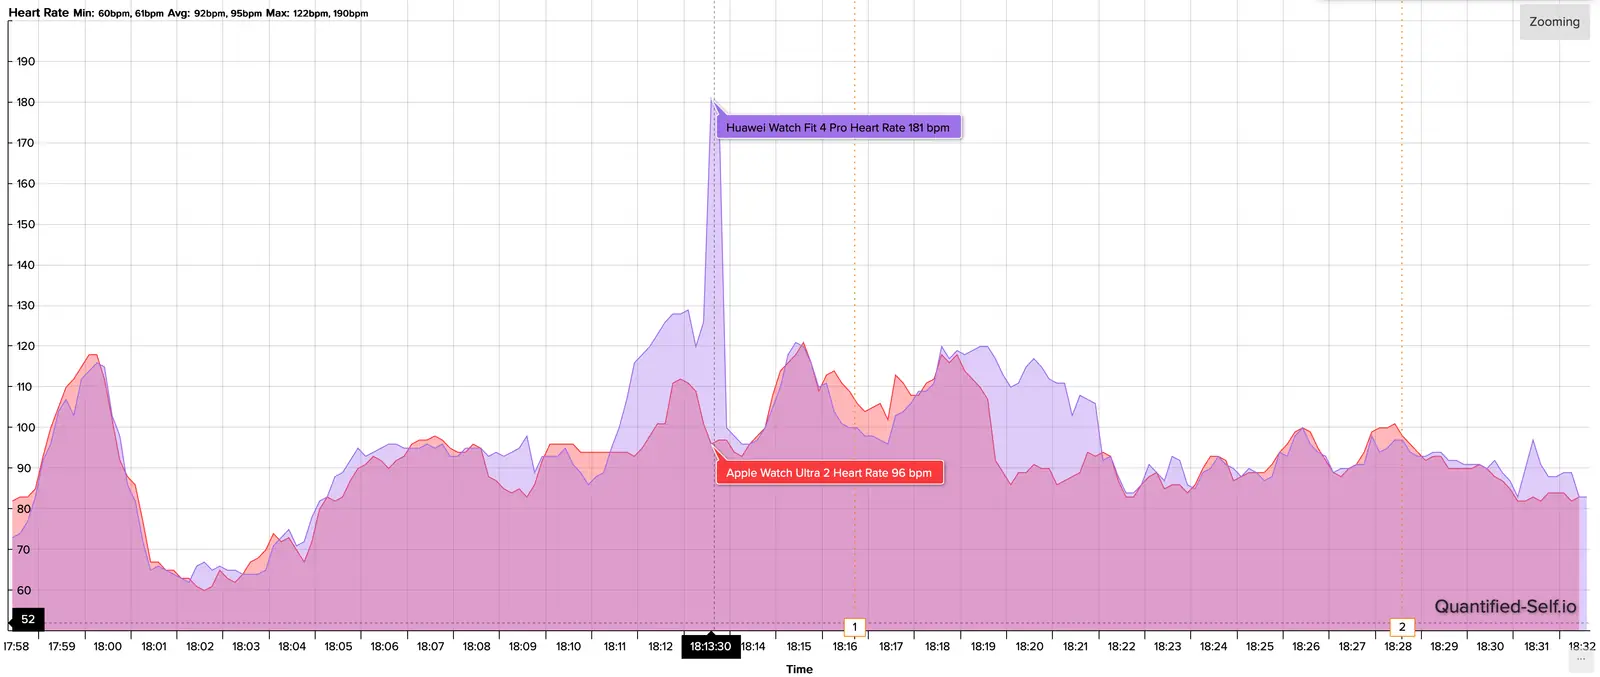Click the 18:19 time axis label
Viewport: 1600px width, 677px height.
tap(983, 646)
